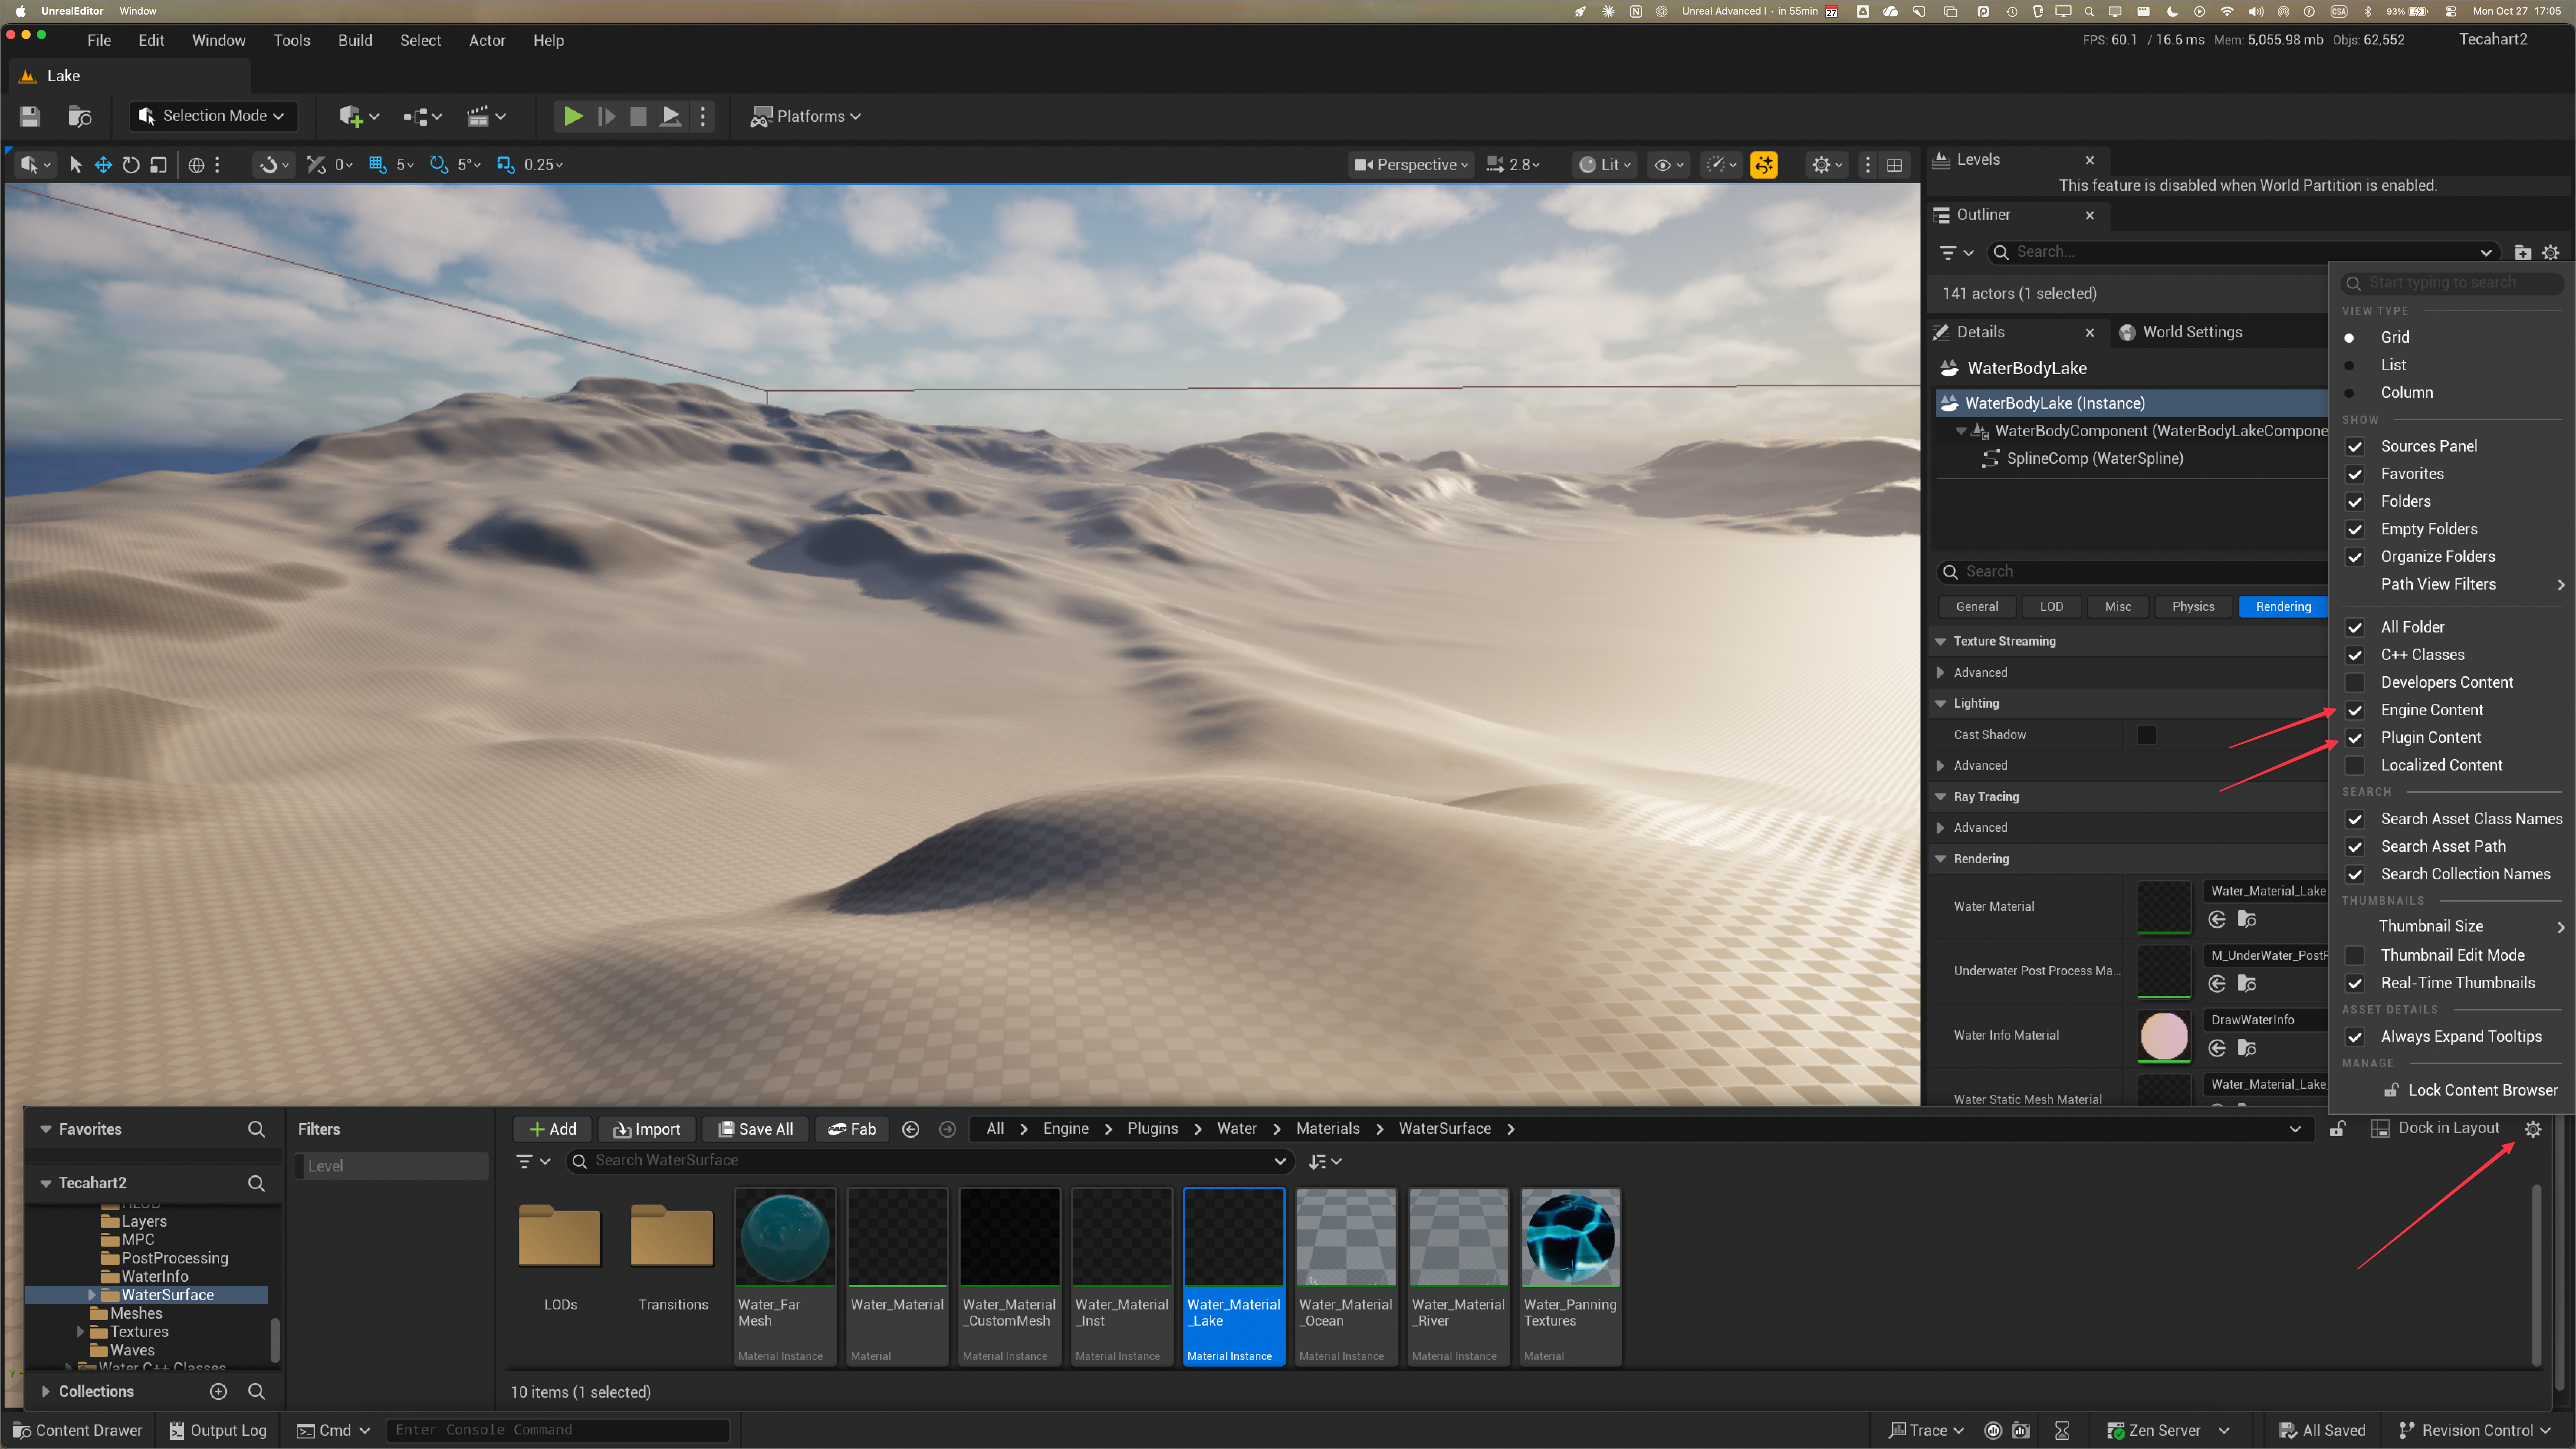This screenshot has width=2576, height=1449.
Task: Open the viewport settings gear
Action: 1827,165
